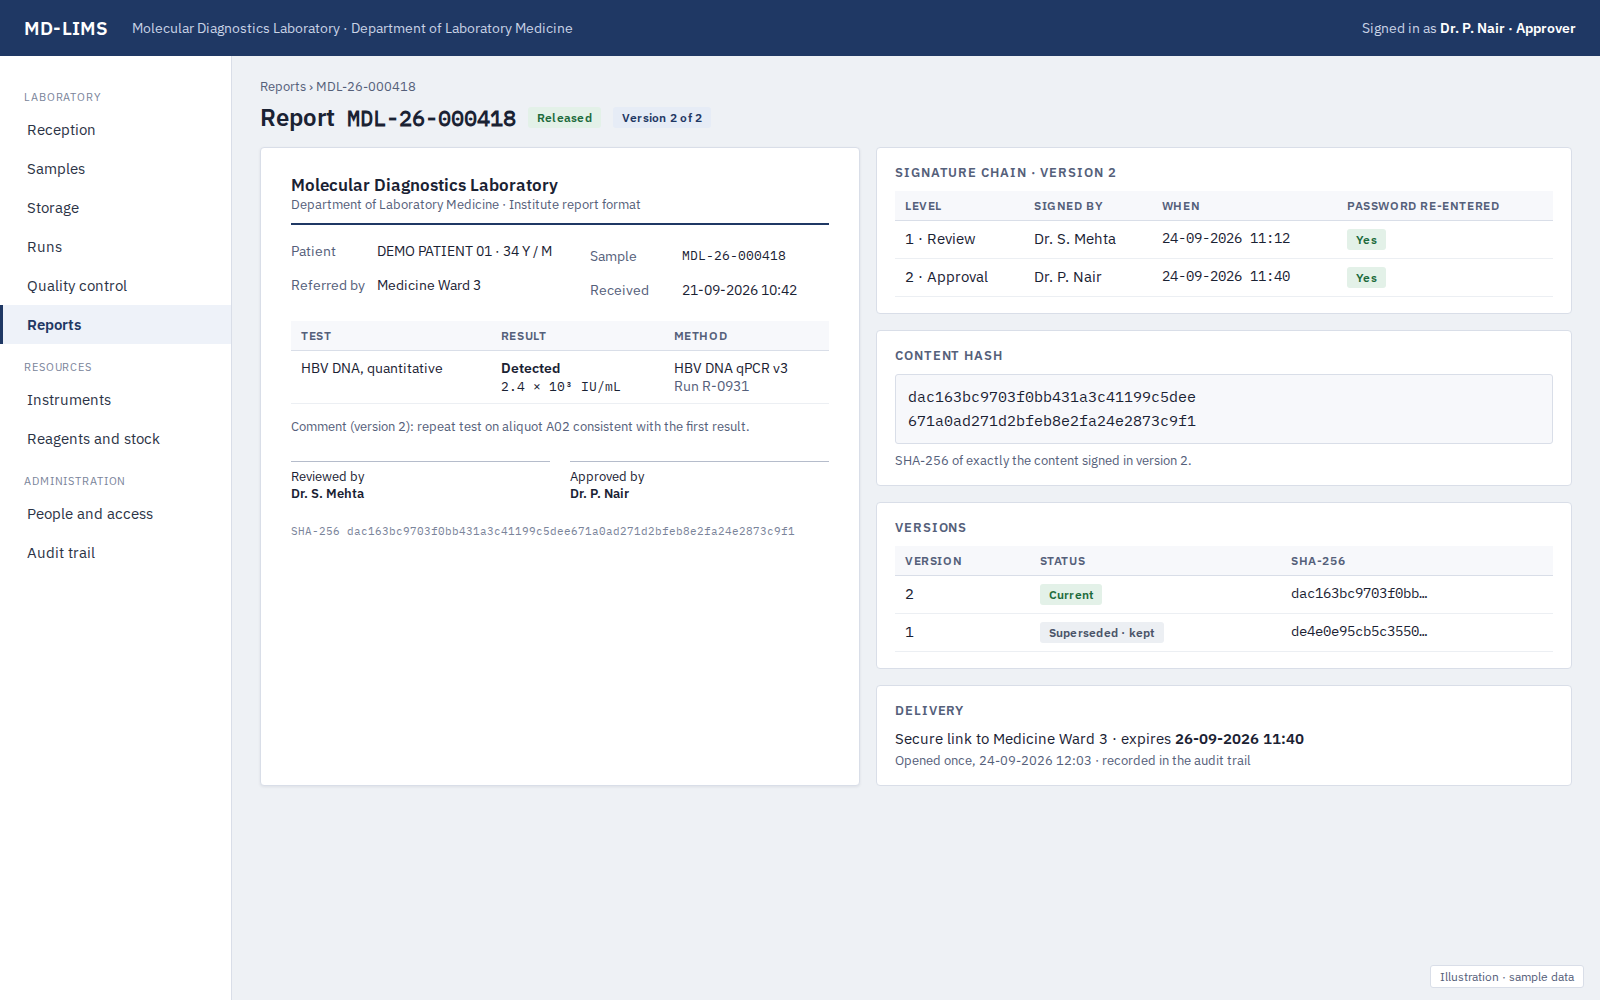Click the version 2 comment text
The width and height of the screenshot is (1600, 1000).
(x=520, y=426)
